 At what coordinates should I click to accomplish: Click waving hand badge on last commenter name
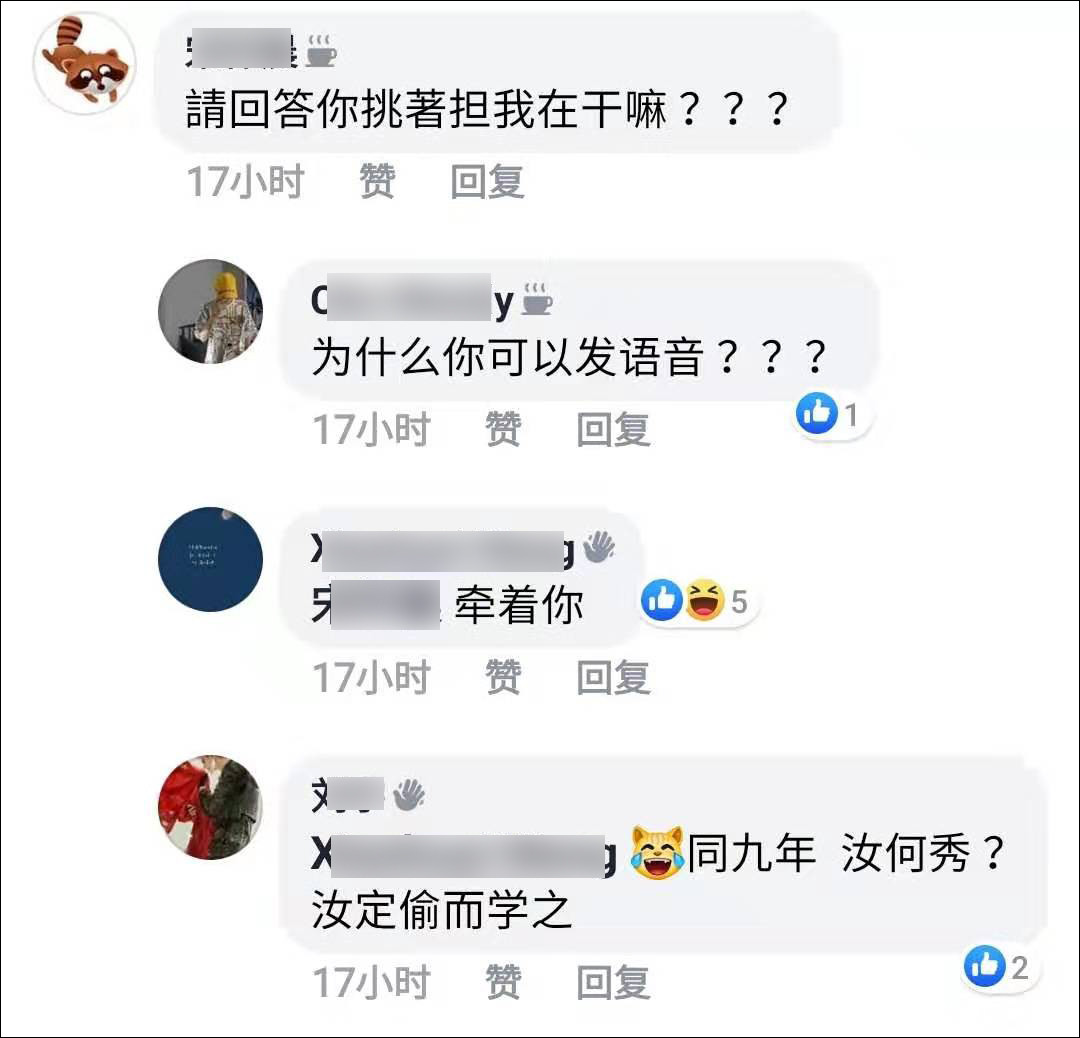pos(408,795)
